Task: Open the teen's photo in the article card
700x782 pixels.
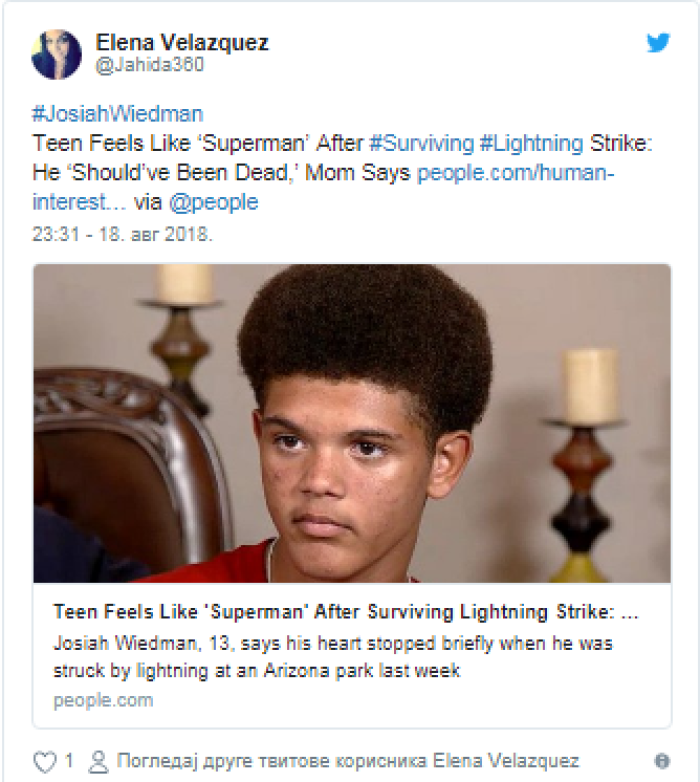Action: (x=351, y=423)
